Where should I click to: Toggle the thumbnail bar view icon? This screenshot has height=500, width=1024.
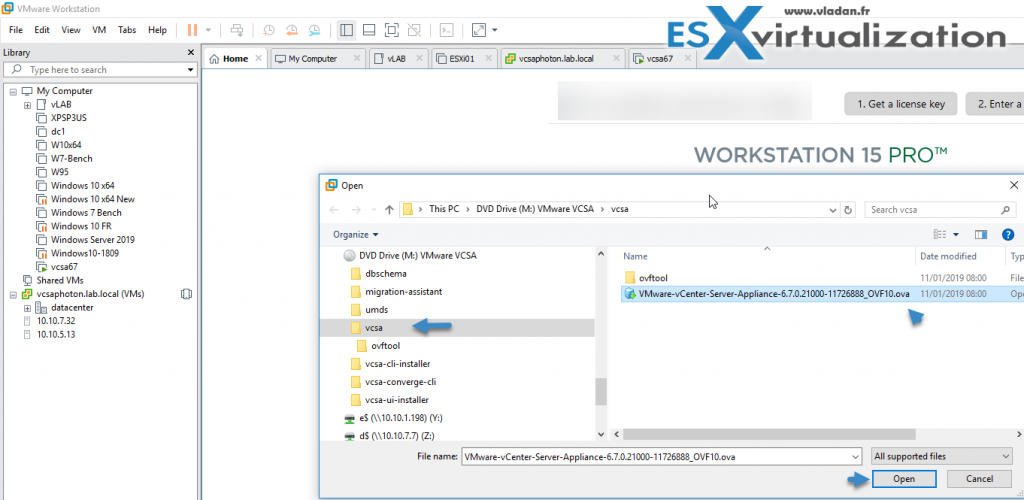click(x=369, y=30)
